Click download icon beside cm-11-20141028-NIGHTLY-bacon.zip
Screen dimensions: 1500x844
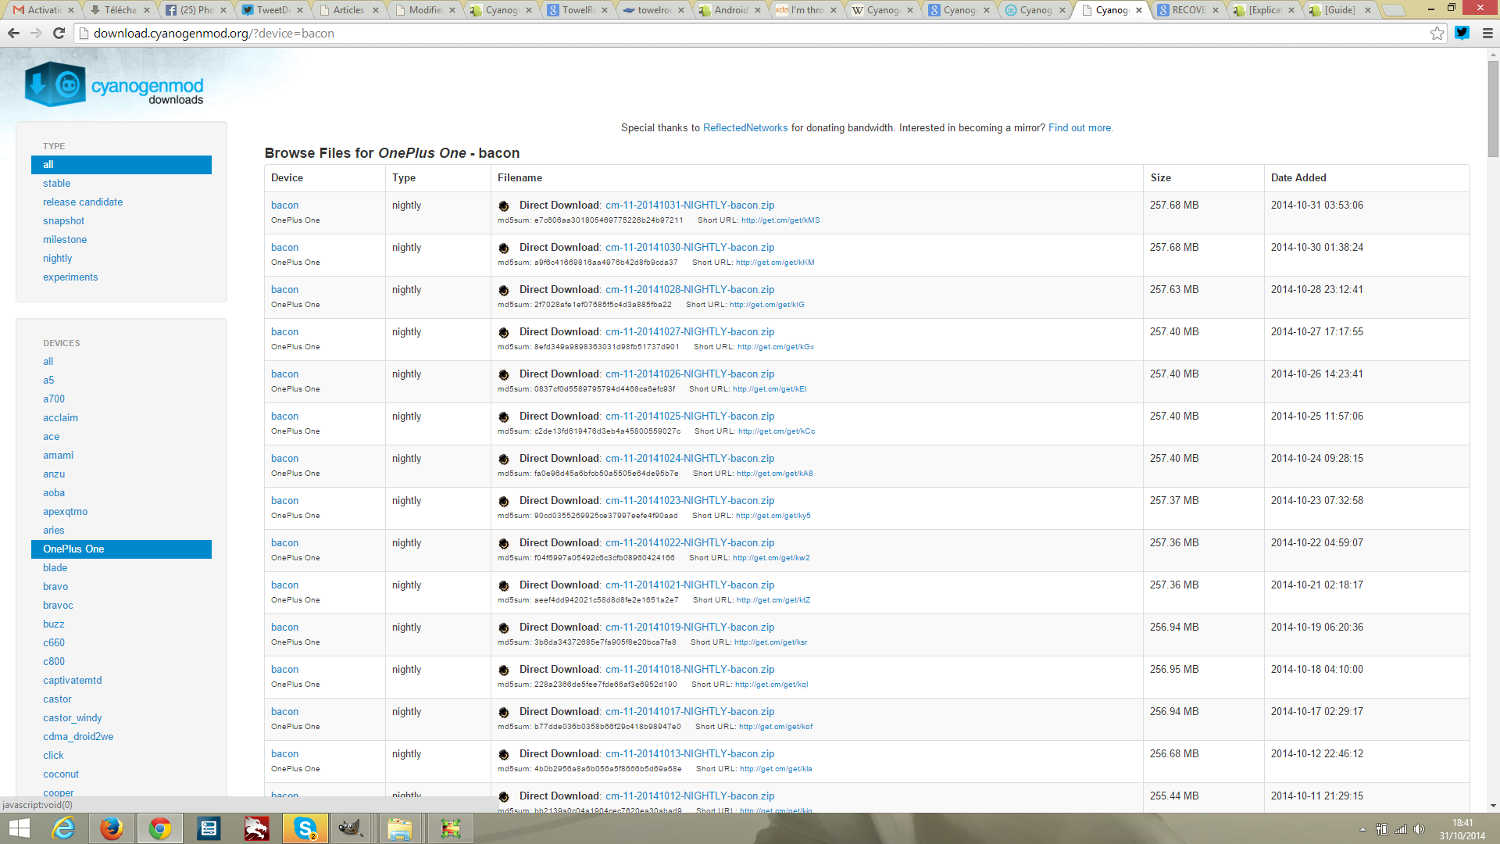pos(504,290)
